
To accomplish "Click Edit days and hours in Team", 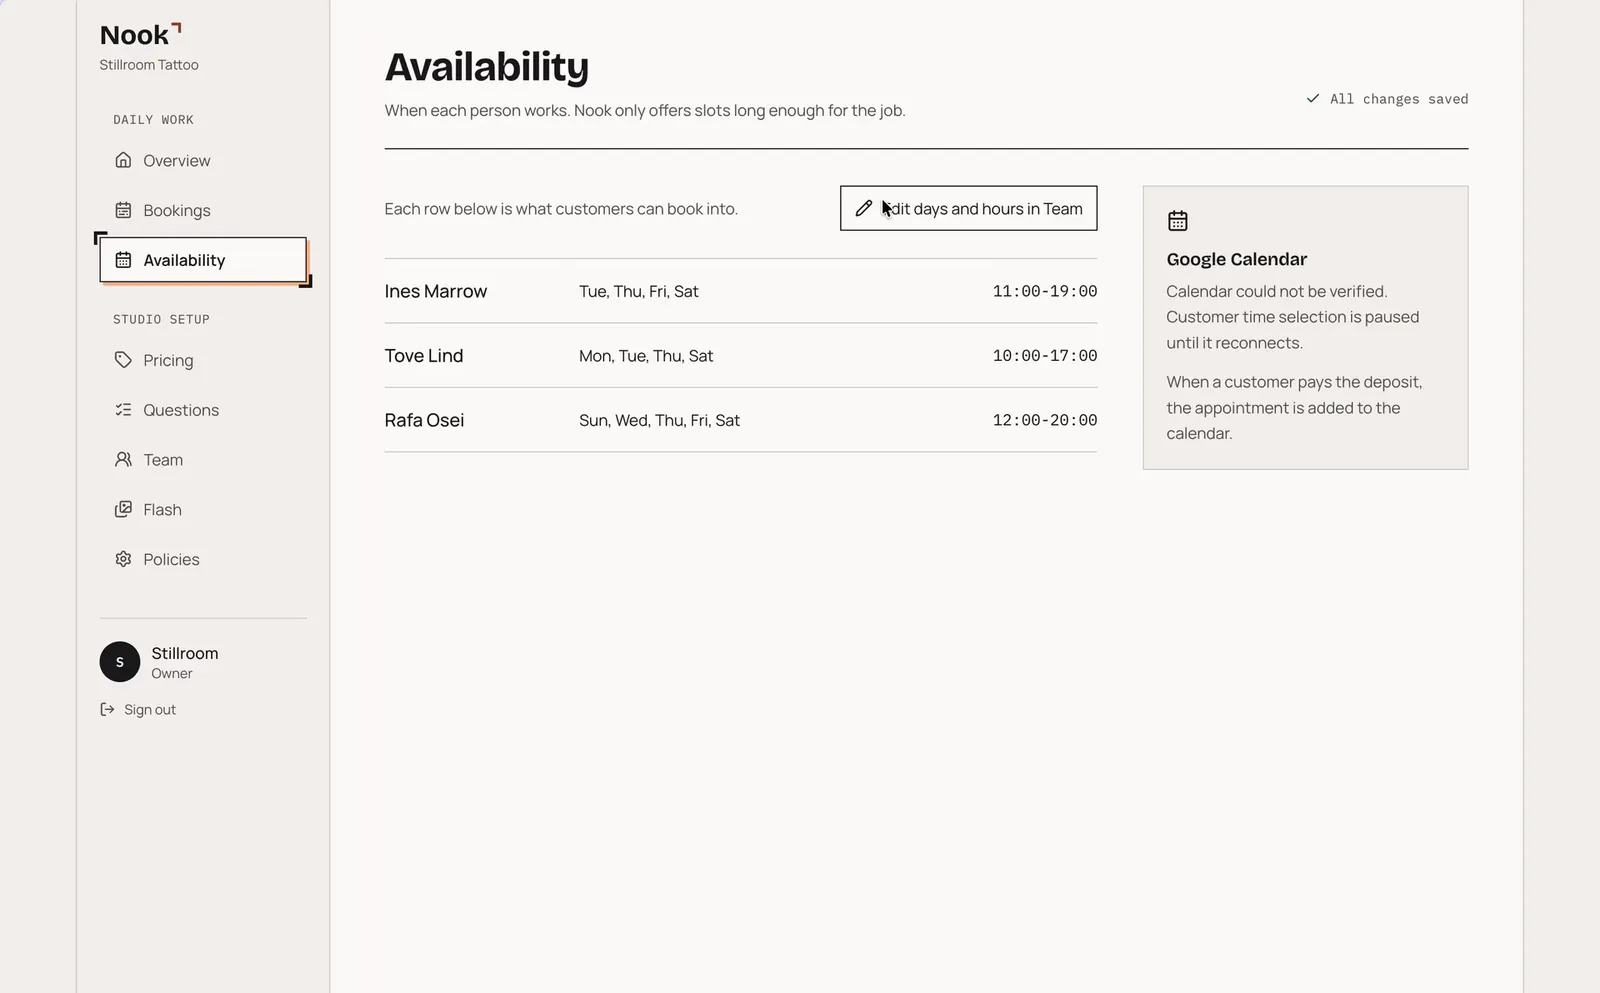I will point(968,208).
